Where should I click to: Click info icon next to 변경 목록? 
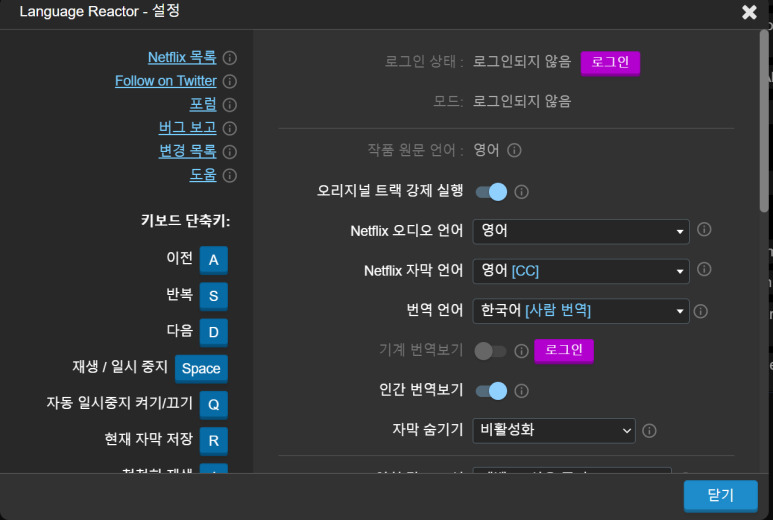click(229, 152)
